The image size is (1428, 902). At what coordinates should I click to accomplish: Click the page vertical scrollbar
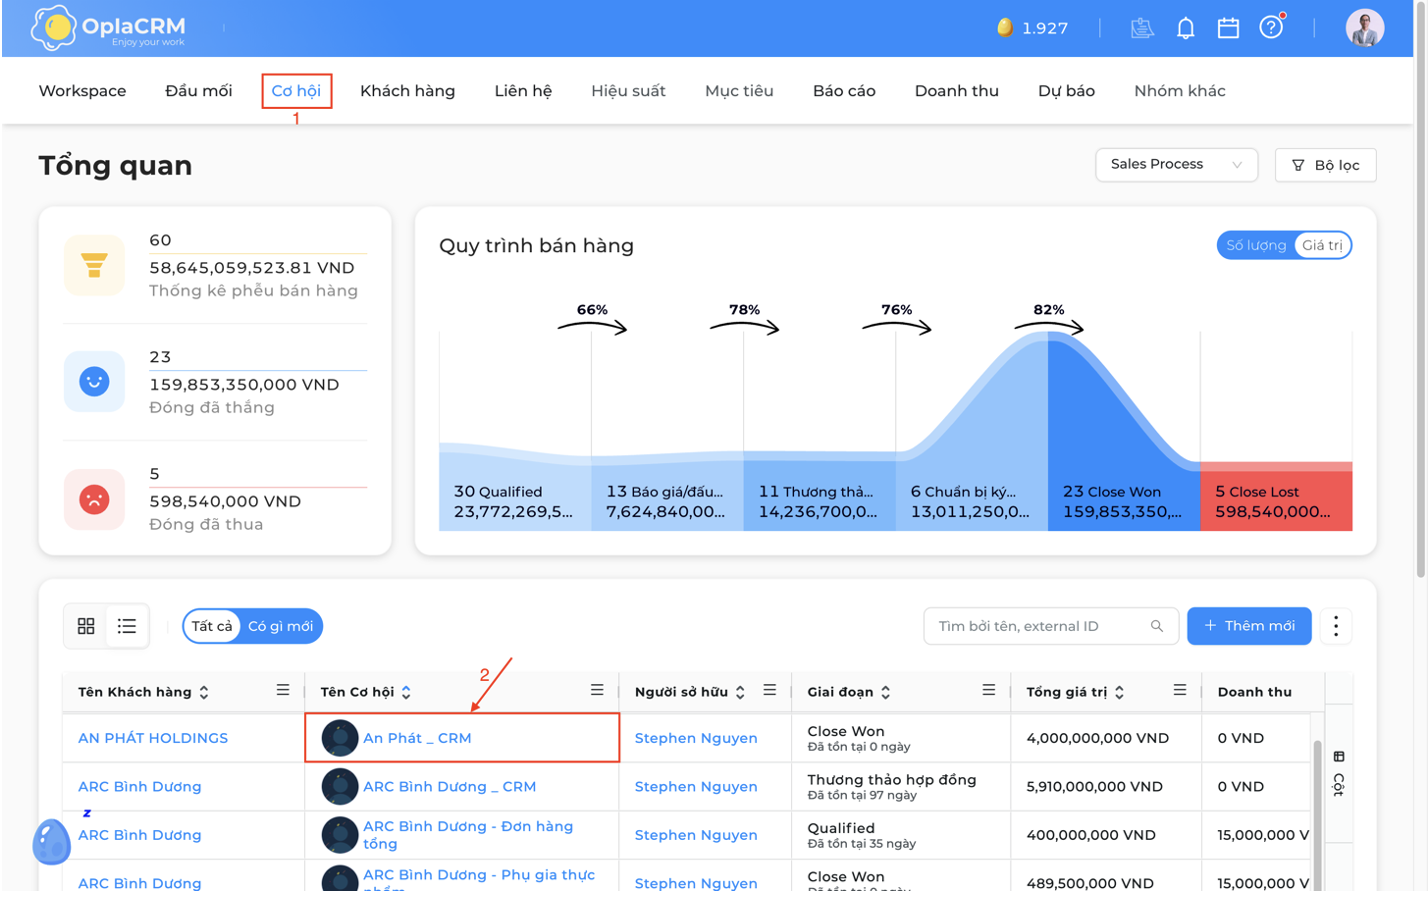[1421, 290]
